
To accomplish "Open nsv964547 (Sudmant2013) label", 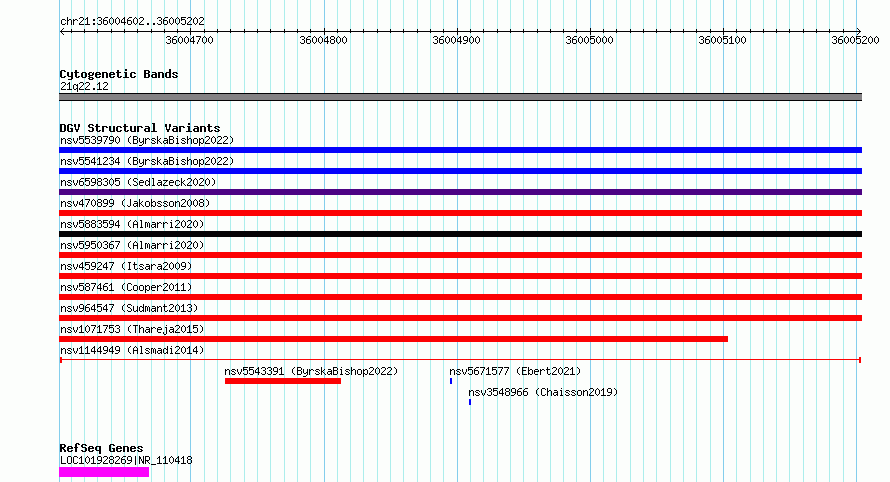I will click(129, 308).
